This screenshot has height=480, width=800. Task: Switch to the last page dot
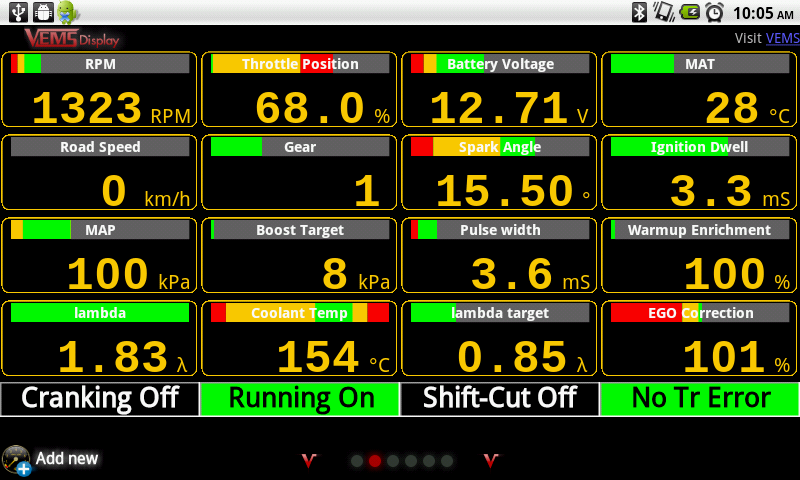(x=447, y=461)
